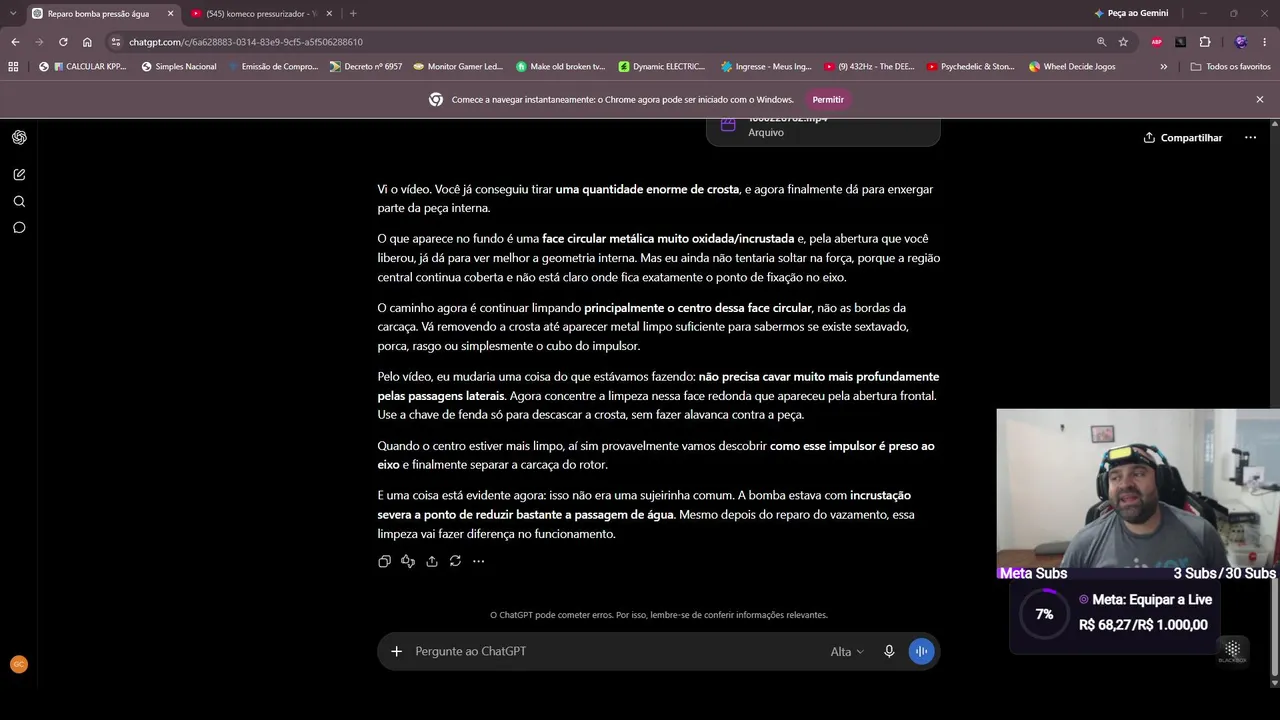1280x720 pixels.
Task: Open the Wheel Decide Jogos bookmark
Action: tap(1072, 67)
